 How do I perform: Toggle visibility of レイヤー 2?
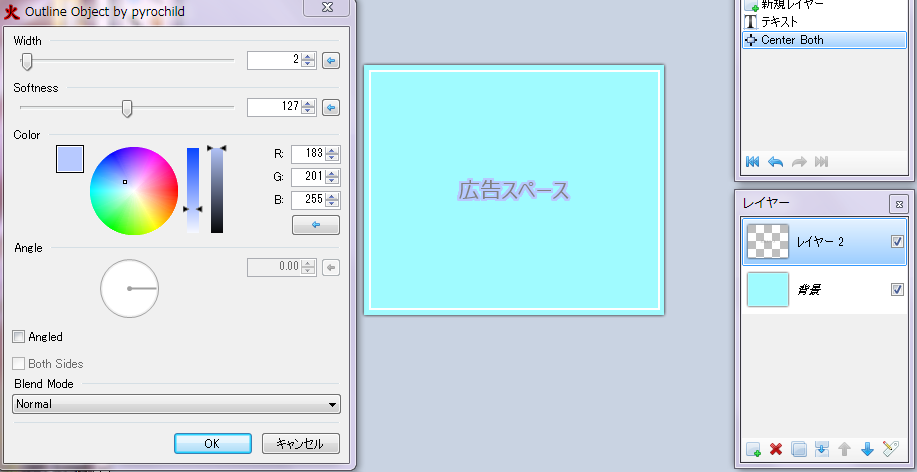[897, 242]
